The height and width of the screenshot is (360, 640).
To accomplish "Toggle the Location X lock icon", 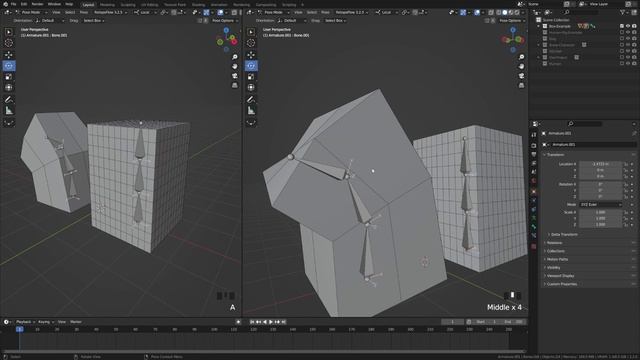I will [x=626, y=164].
